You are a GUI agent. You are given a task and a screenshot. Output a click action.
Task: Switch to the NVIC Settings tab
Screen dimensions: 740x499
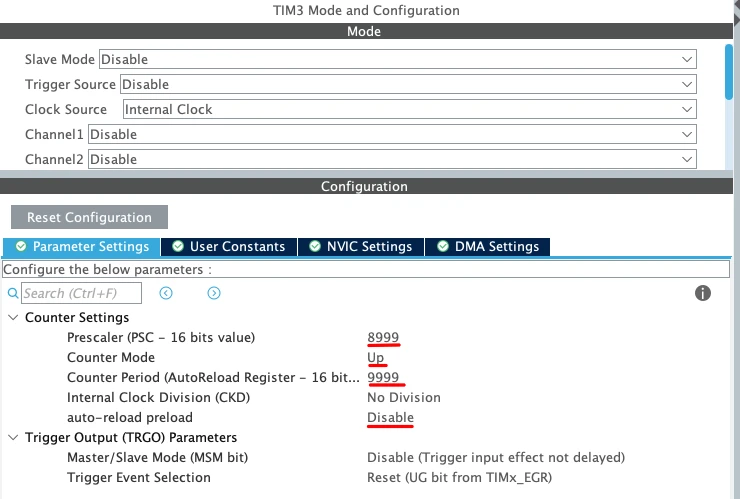coord(361,246)
